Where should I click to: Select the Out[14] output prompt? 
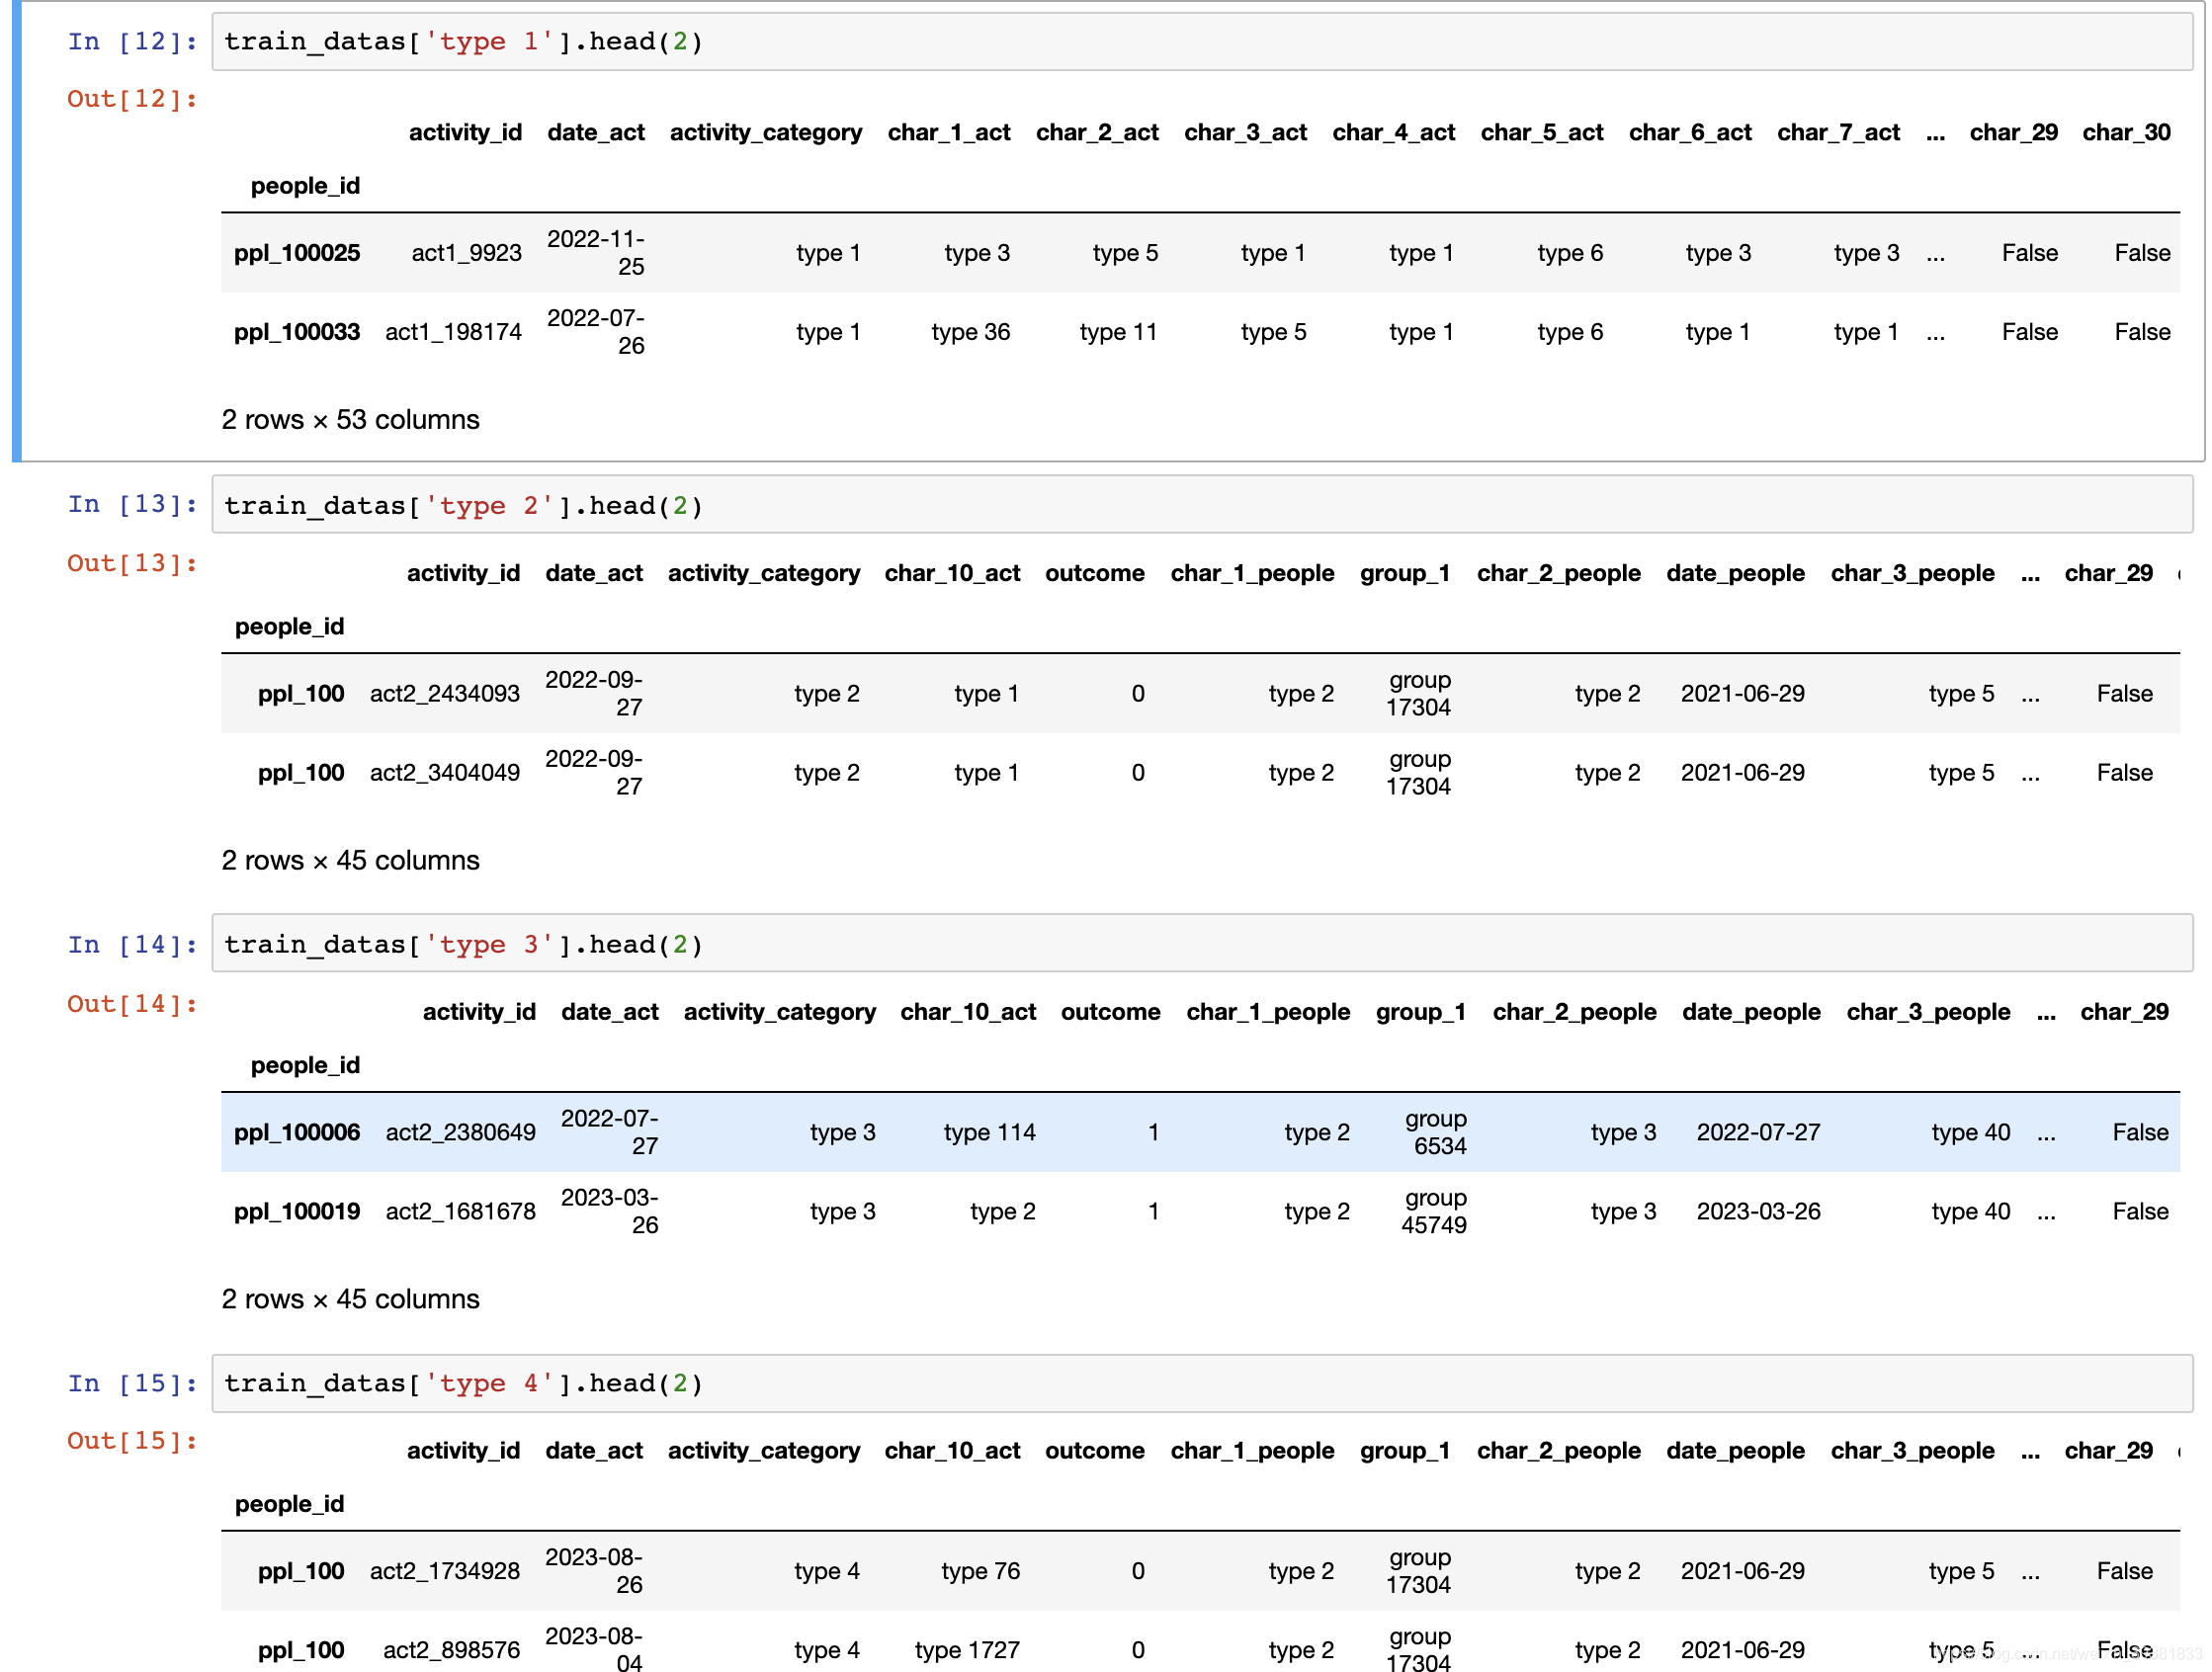click(x=132, y=1004)
